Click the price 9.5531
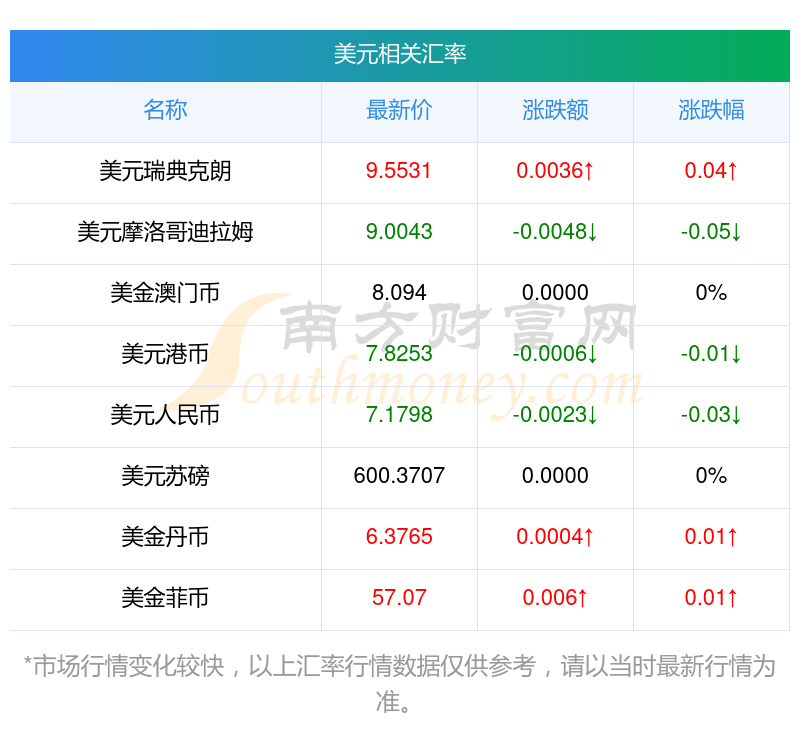The height and width of the screenshot is (733, 800). point(399,171)
